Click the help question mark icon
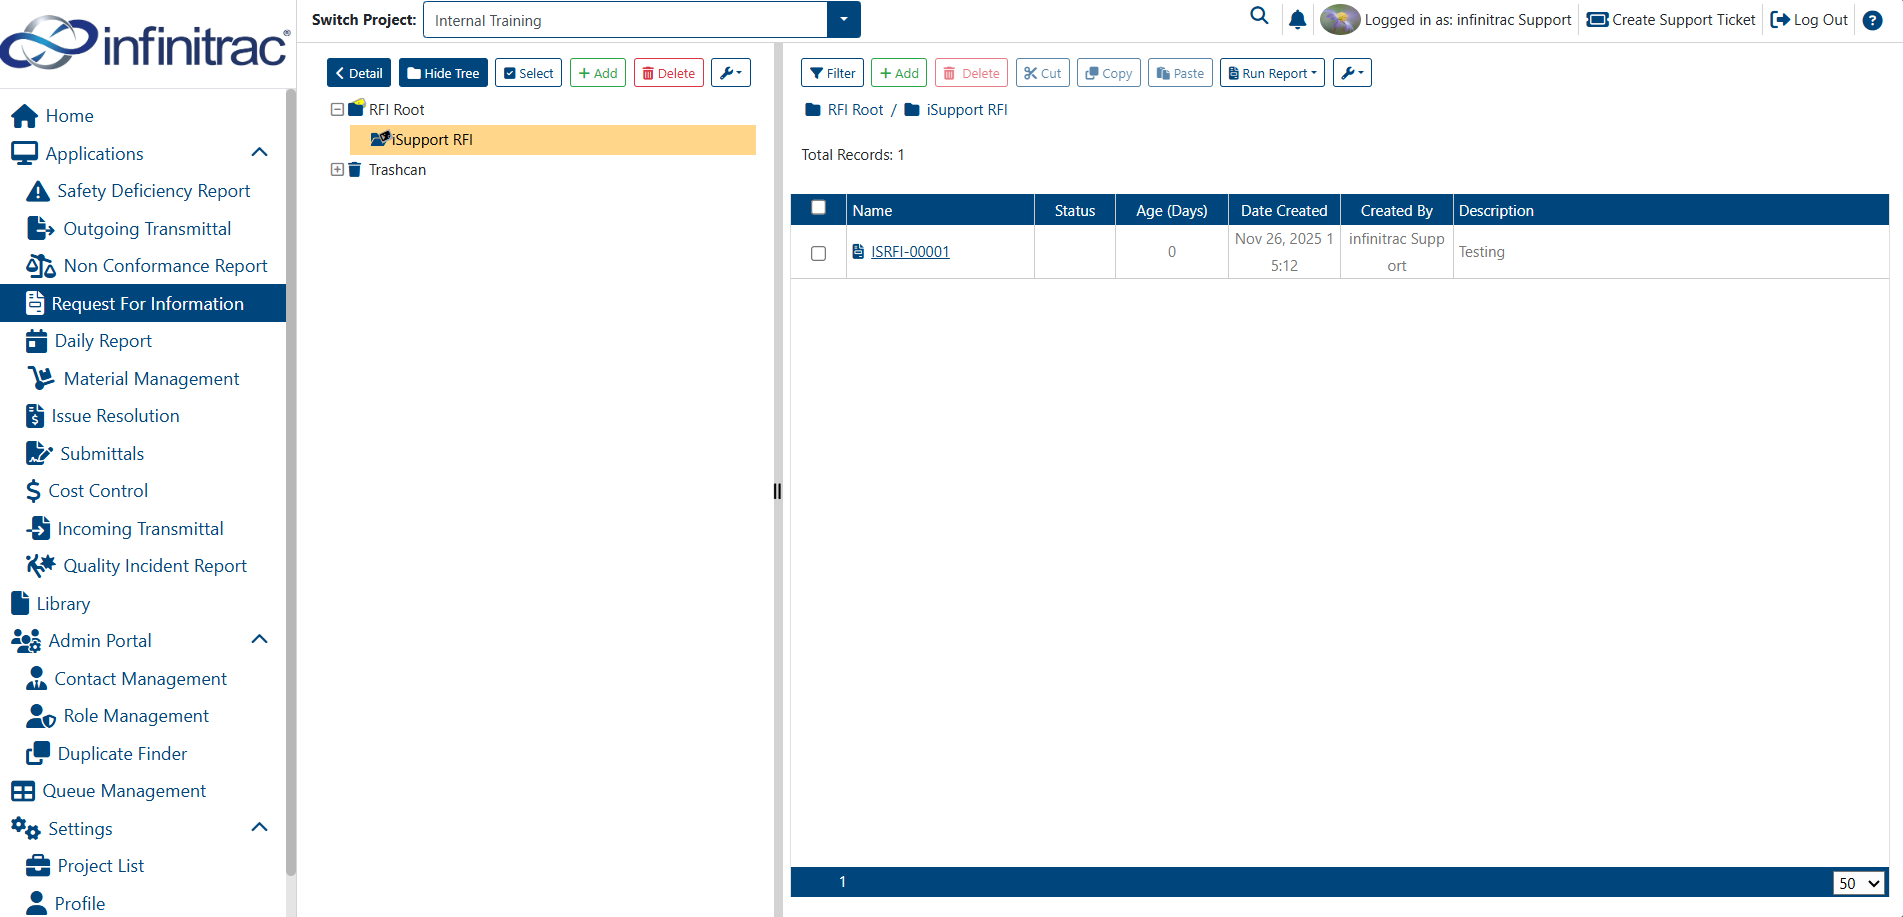Screen dimensions: 1903x917 pos(1872,20)
